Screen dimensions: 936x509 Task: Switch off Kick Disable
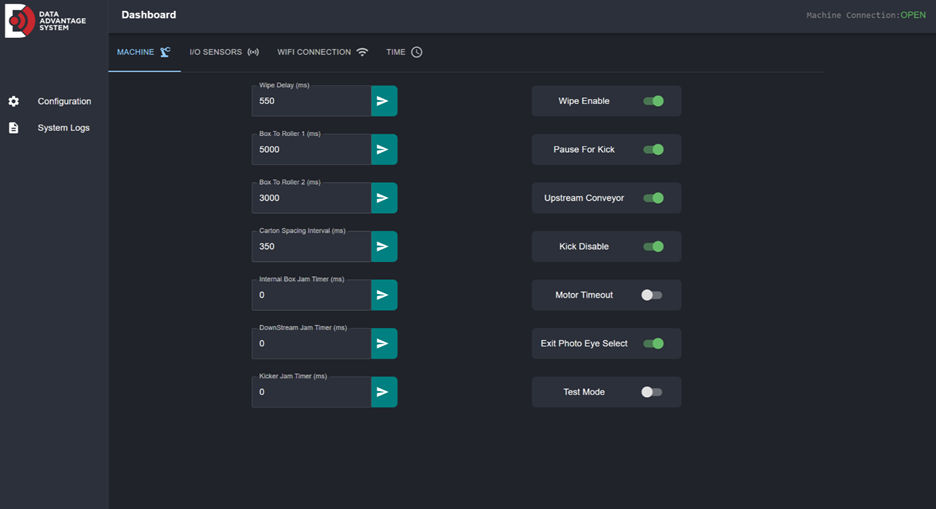[x=653, y=246]
